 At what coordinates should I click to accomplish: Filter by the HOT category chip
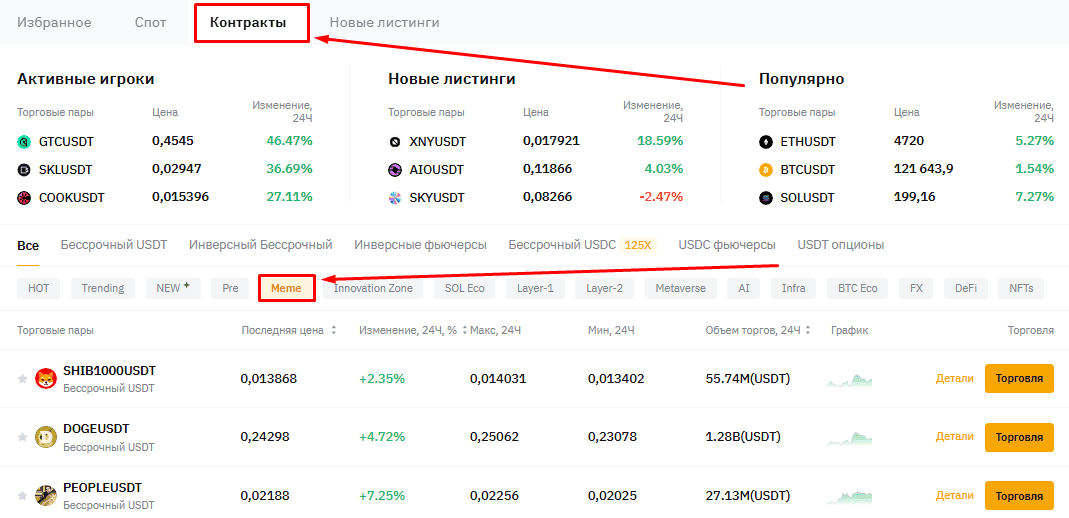point(39,288)
